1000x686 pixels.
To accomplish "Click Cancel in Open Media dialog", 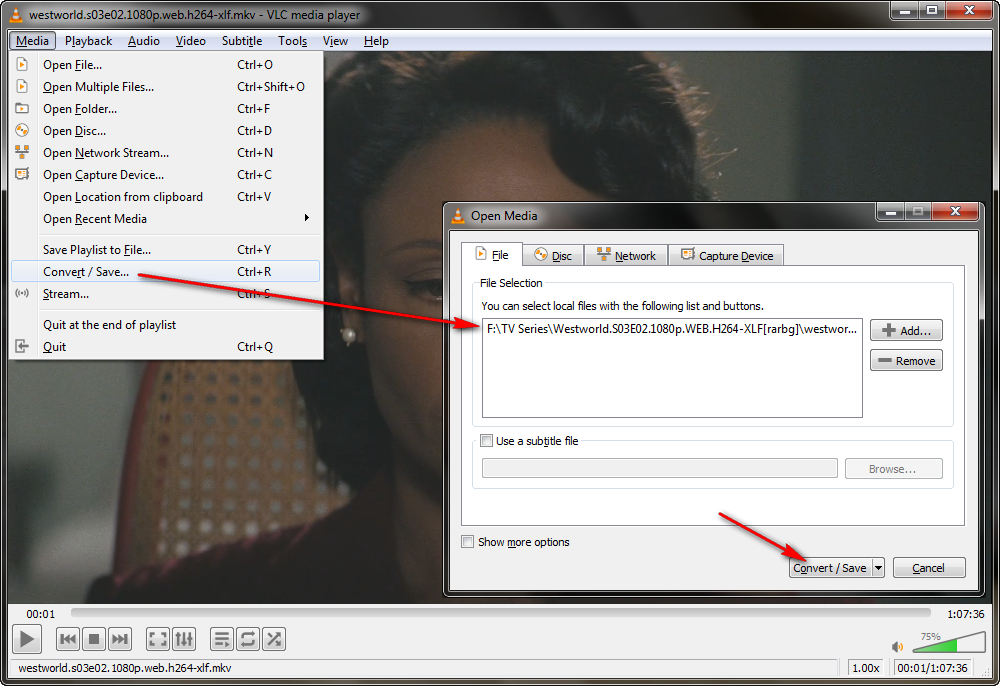I will point(929,567).
